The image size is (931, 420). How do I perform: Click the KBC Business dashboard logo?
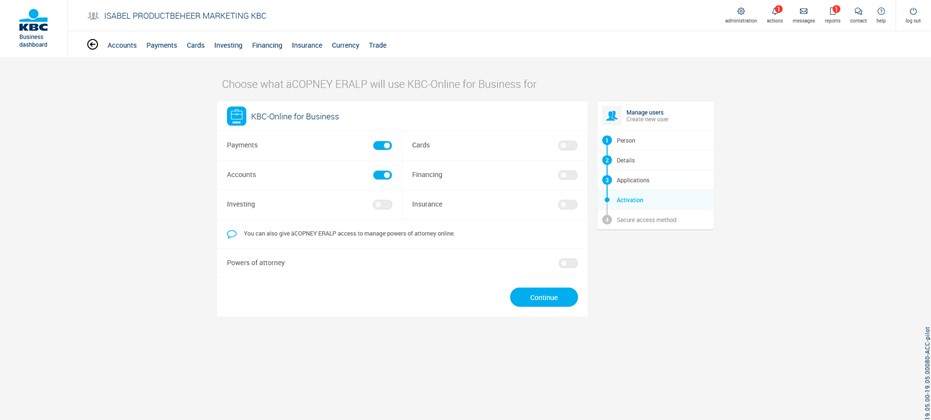click(x=33, y=29)
